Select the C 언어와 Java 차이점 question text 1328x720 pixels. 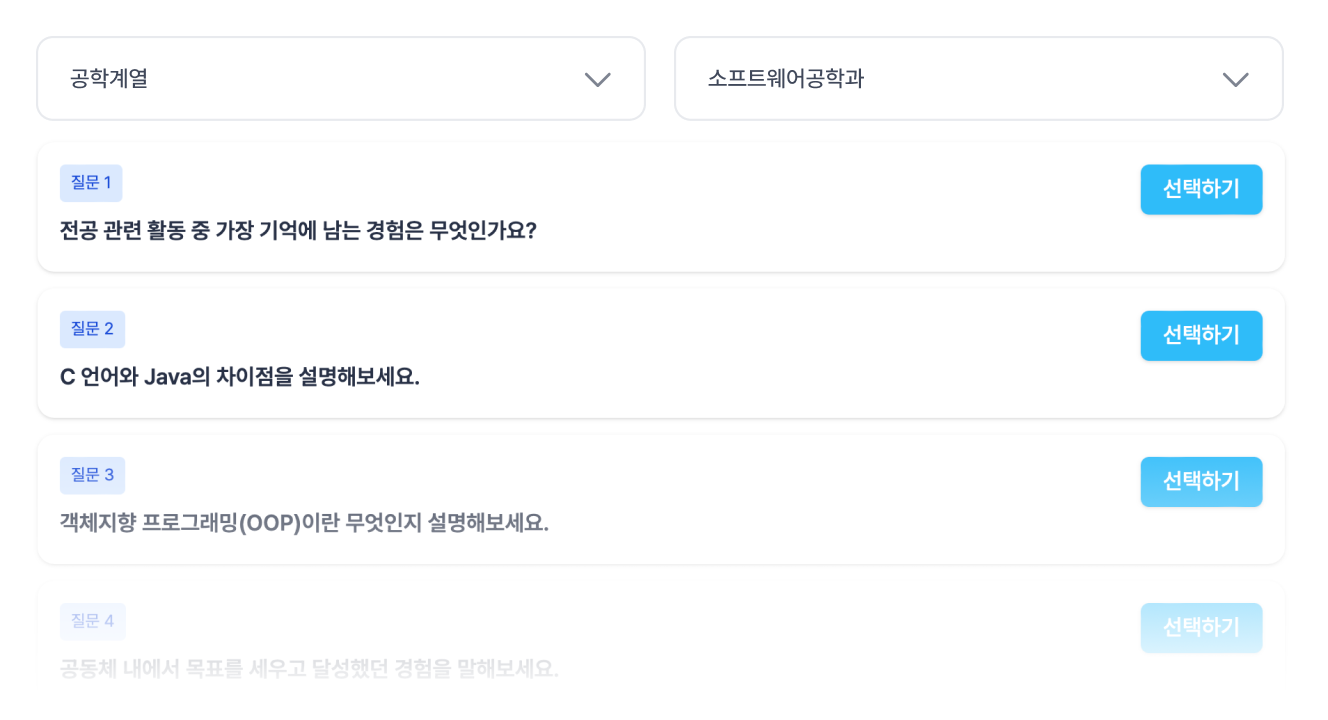click(x=240, y=377)
